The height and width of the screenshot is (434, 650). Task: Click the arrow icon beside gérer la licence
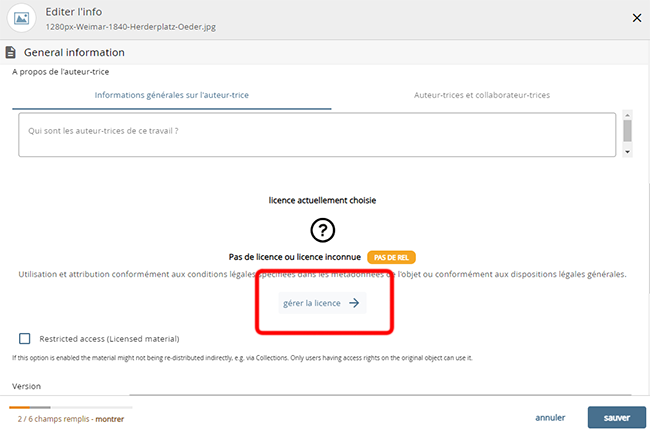click(354, 303)
